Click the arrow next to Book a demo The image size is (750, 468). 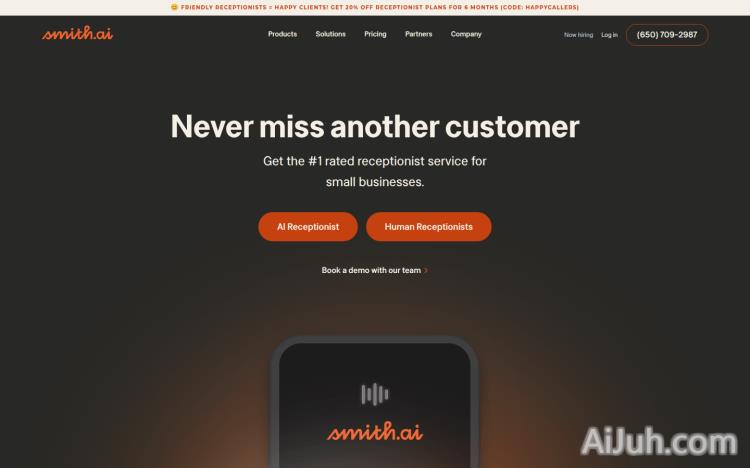426,270
